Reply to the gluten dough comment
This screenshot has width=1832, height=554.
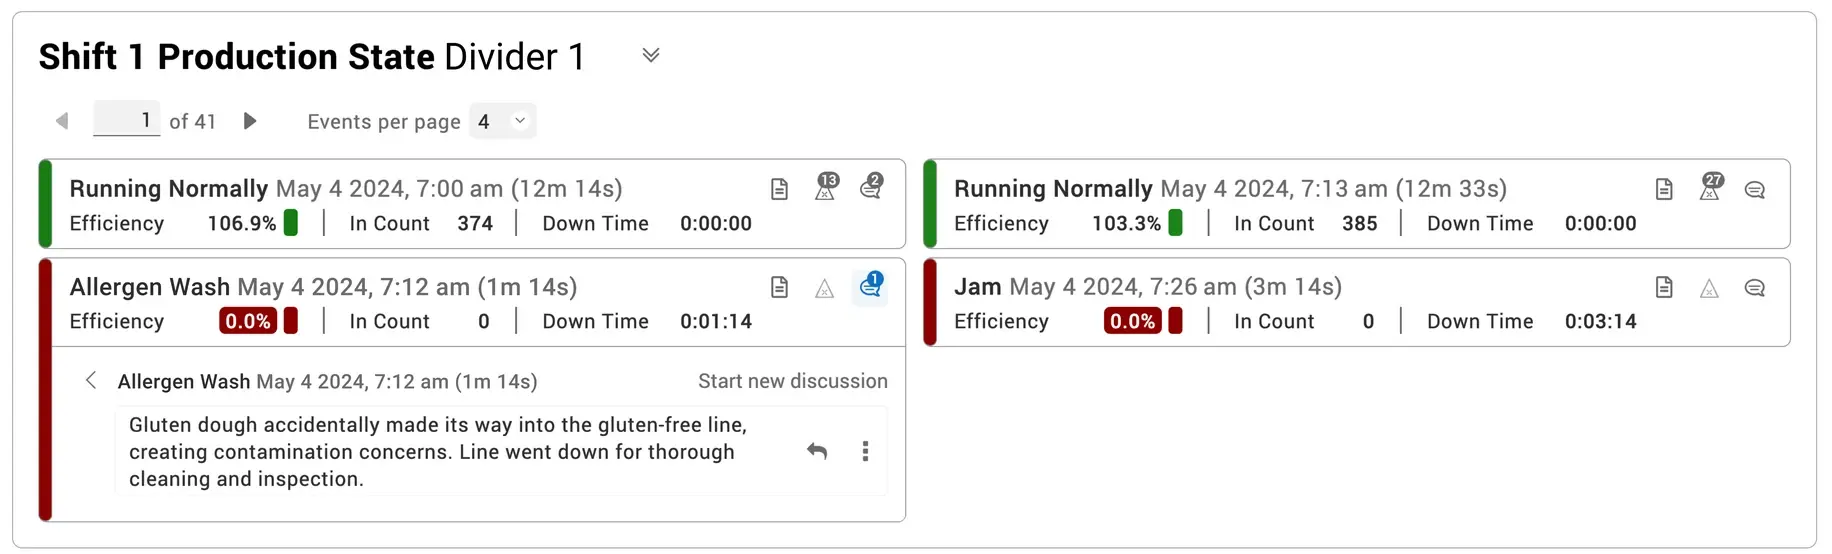pos(817,451)
